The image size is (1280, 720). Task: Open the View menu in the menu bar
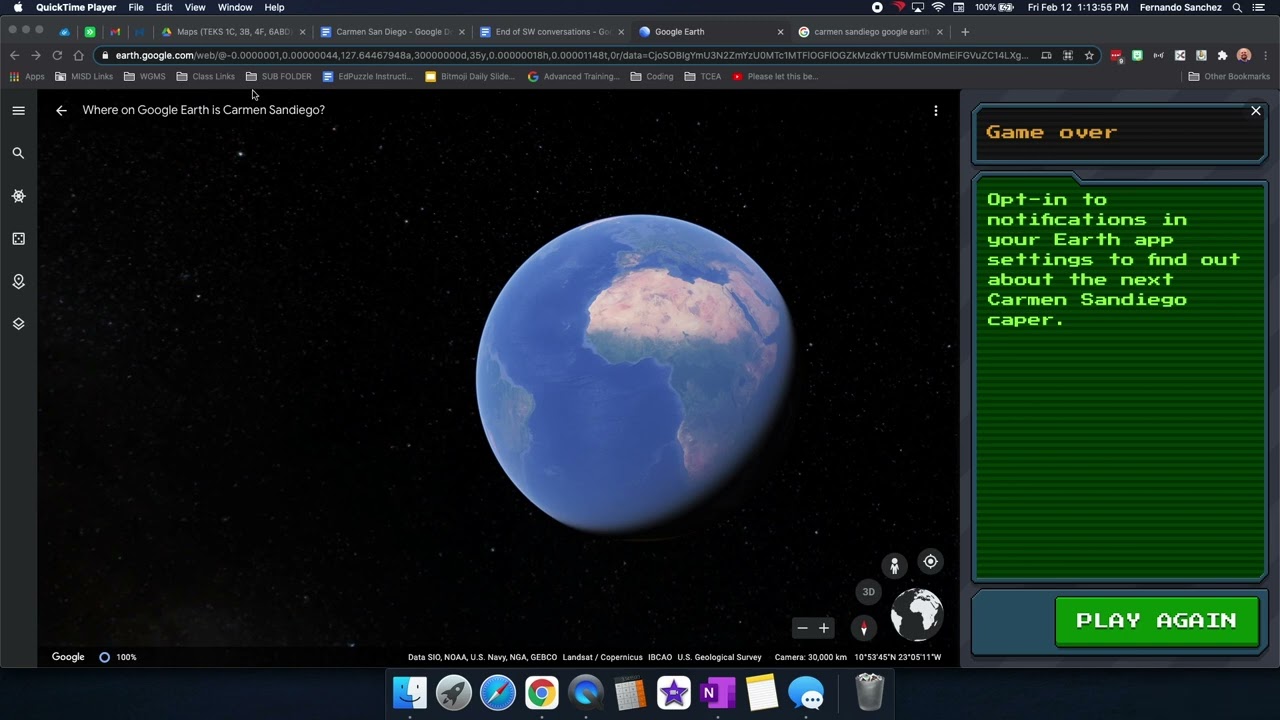tap(195, 8)
